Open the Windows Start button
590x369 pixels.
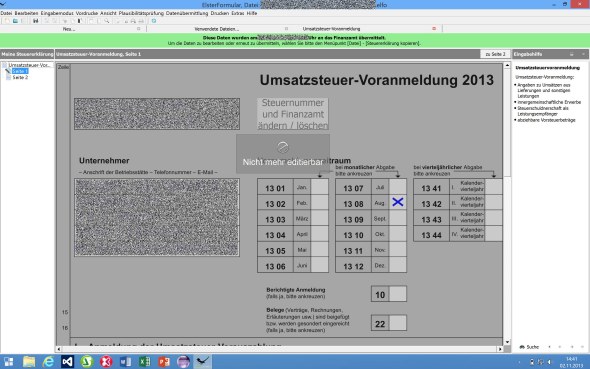[x=8, y=362]
